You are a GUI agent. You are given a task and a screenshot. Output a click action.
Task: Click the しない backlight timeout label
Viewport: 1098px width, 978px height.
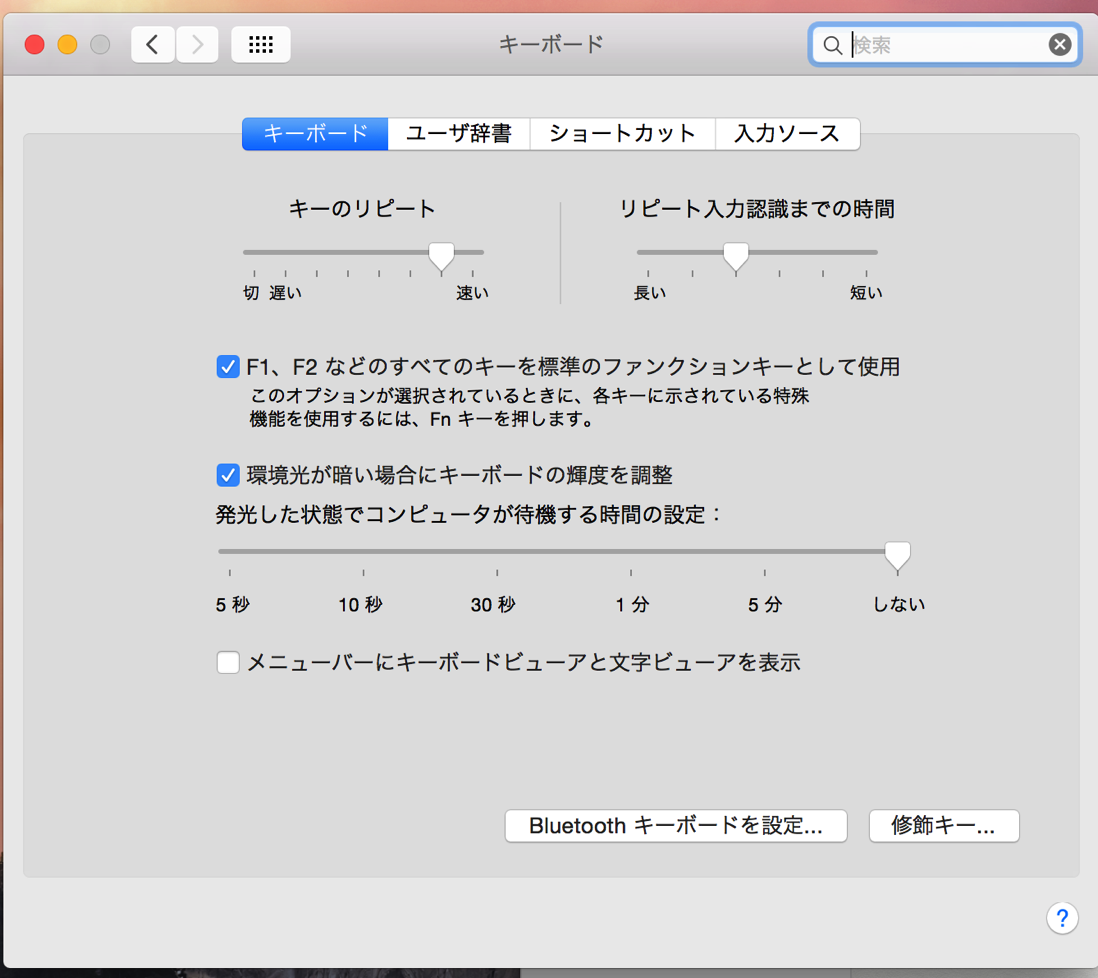tap(898, 604)
